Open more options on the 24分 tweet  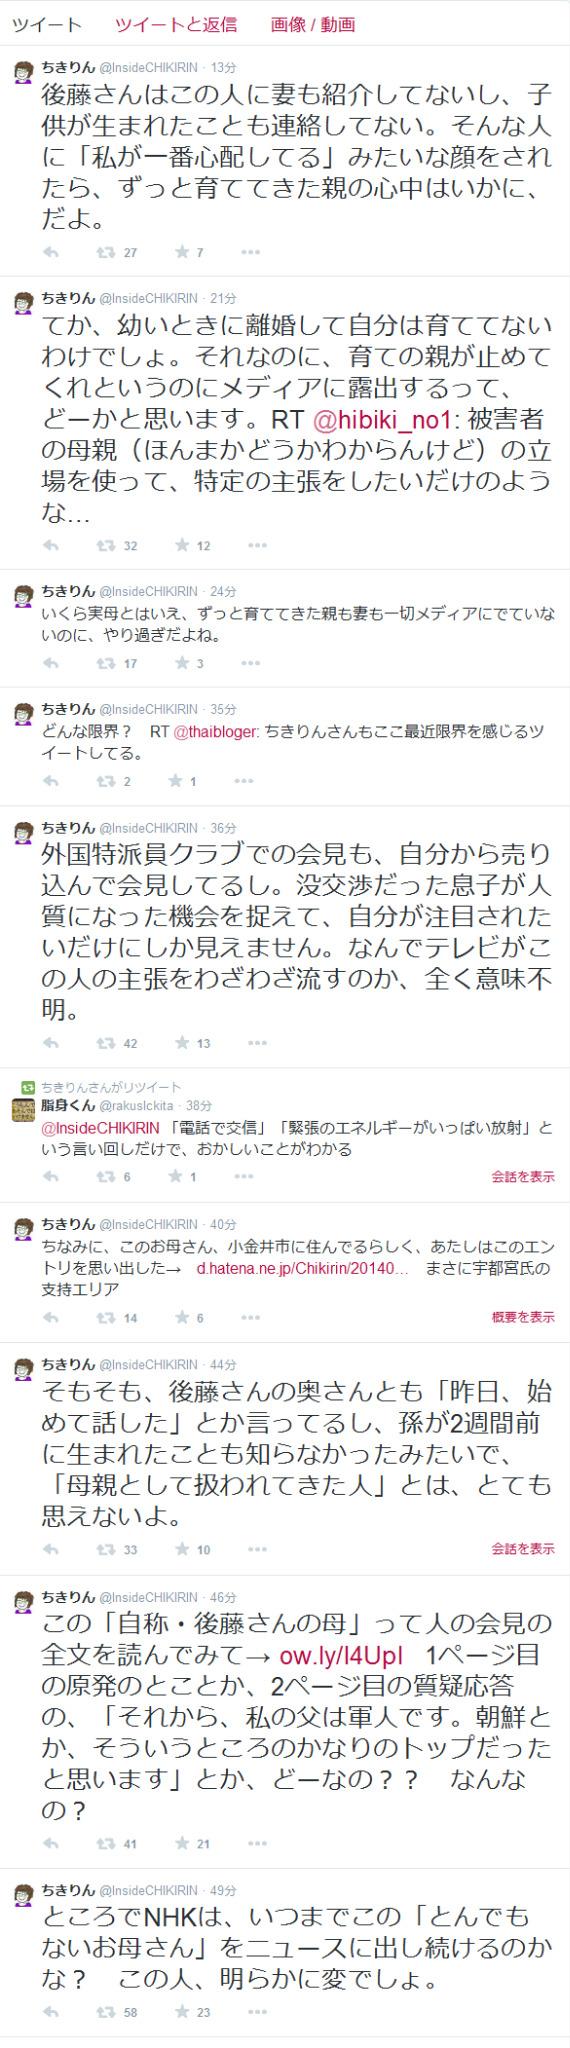pos(257,663)
